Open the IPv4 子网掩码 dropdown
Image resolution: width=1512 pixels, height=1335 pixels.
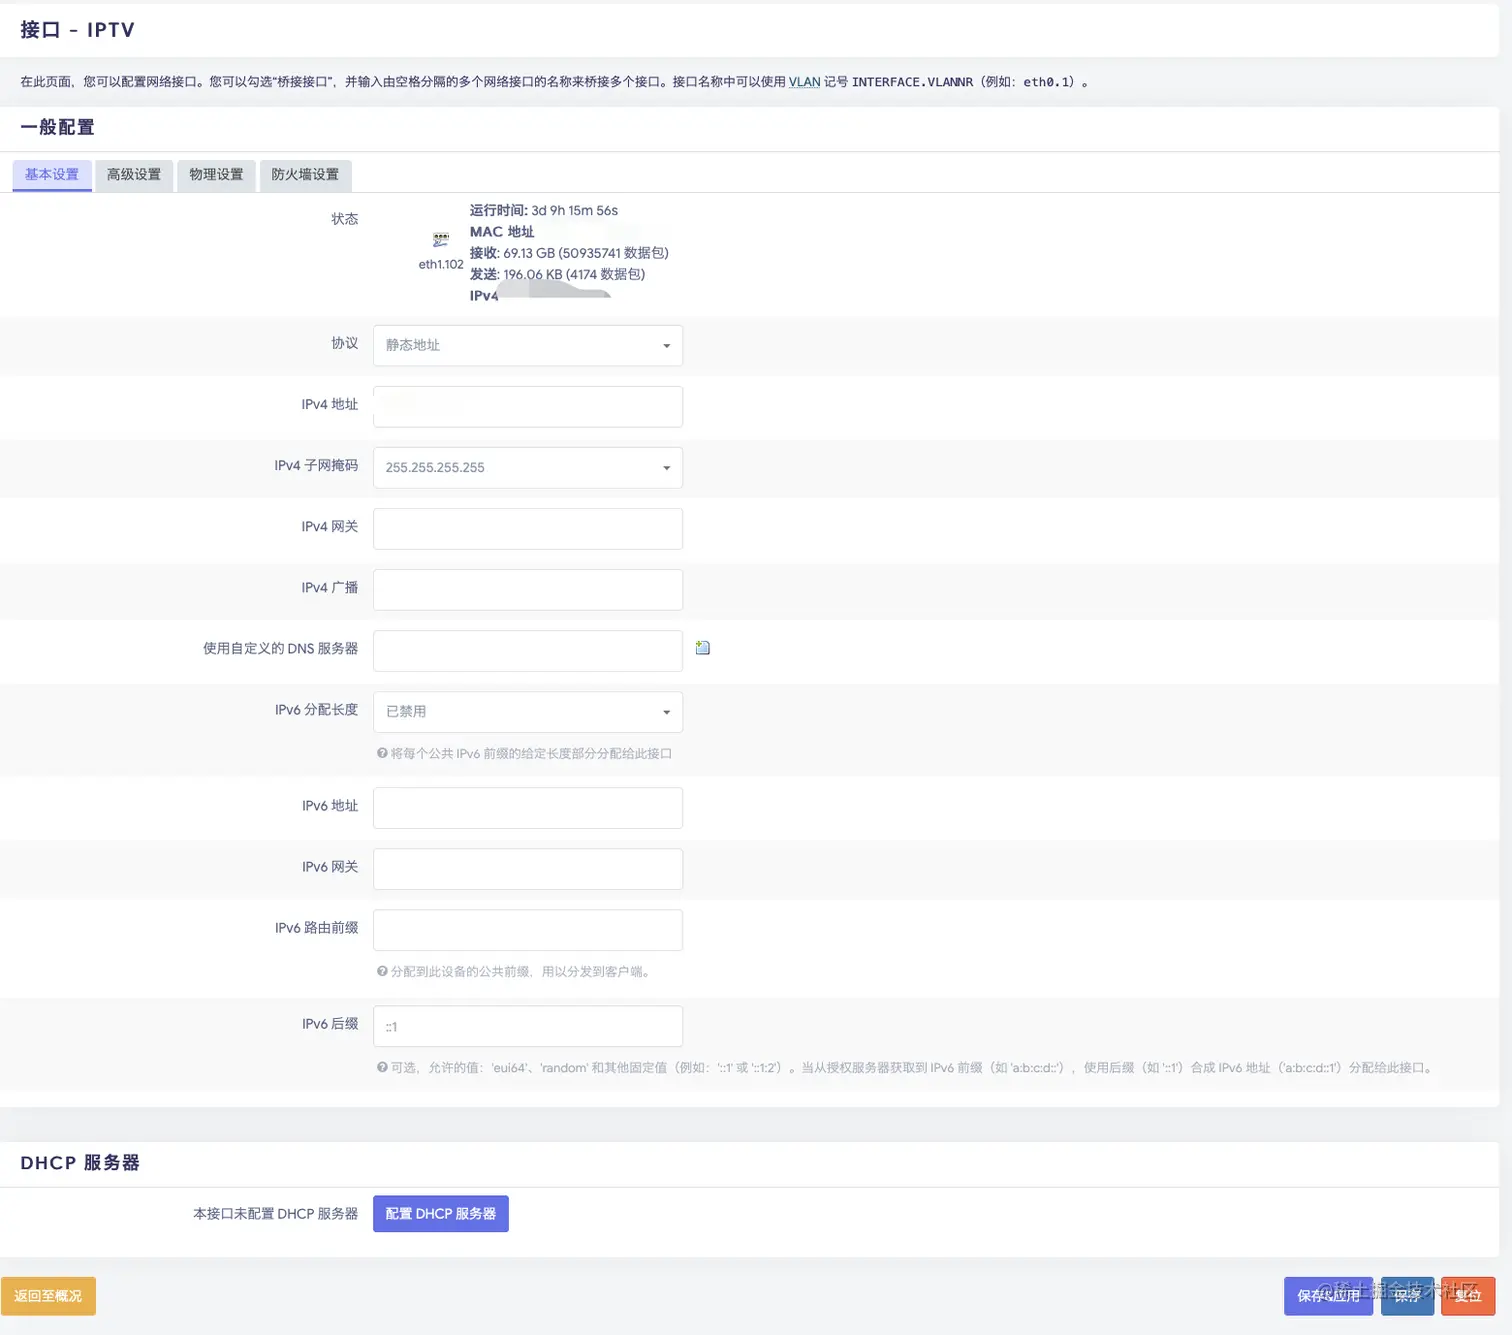point(528,467)
